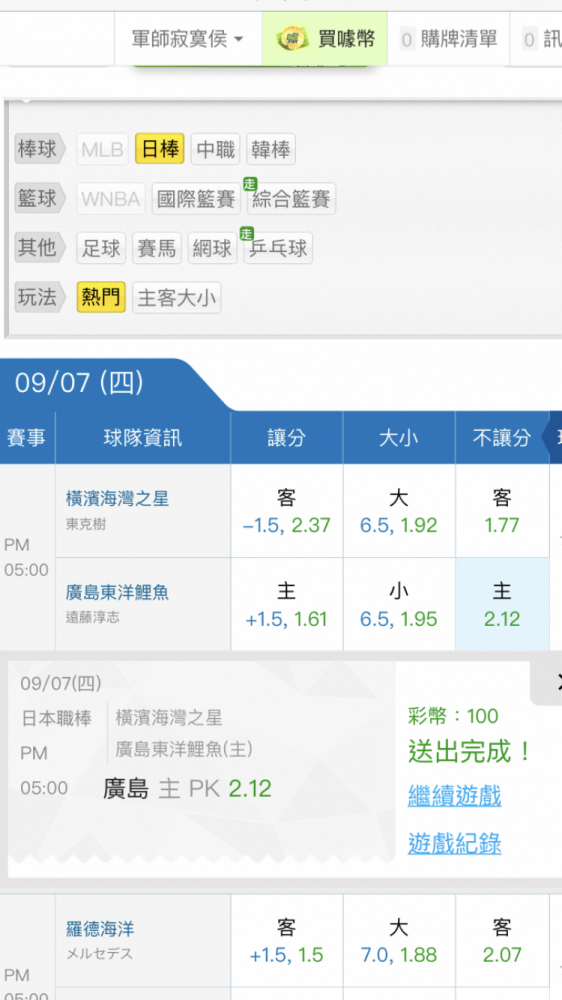Switch to 賽馬 category
The width and height of the screenshot is (562, 1000).
coord(157,247)
